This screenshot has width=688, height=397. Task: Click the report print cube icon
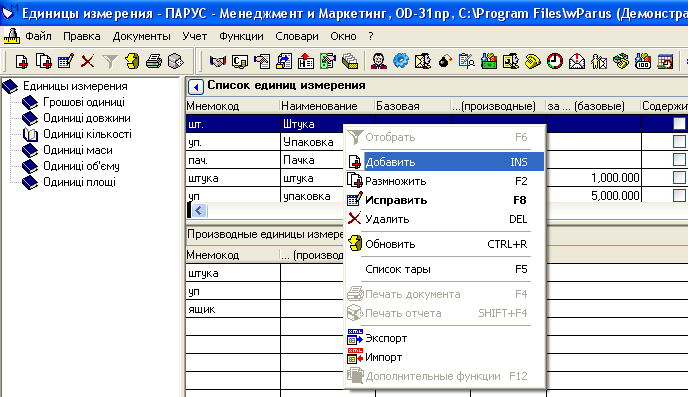[x=176, y=61]
